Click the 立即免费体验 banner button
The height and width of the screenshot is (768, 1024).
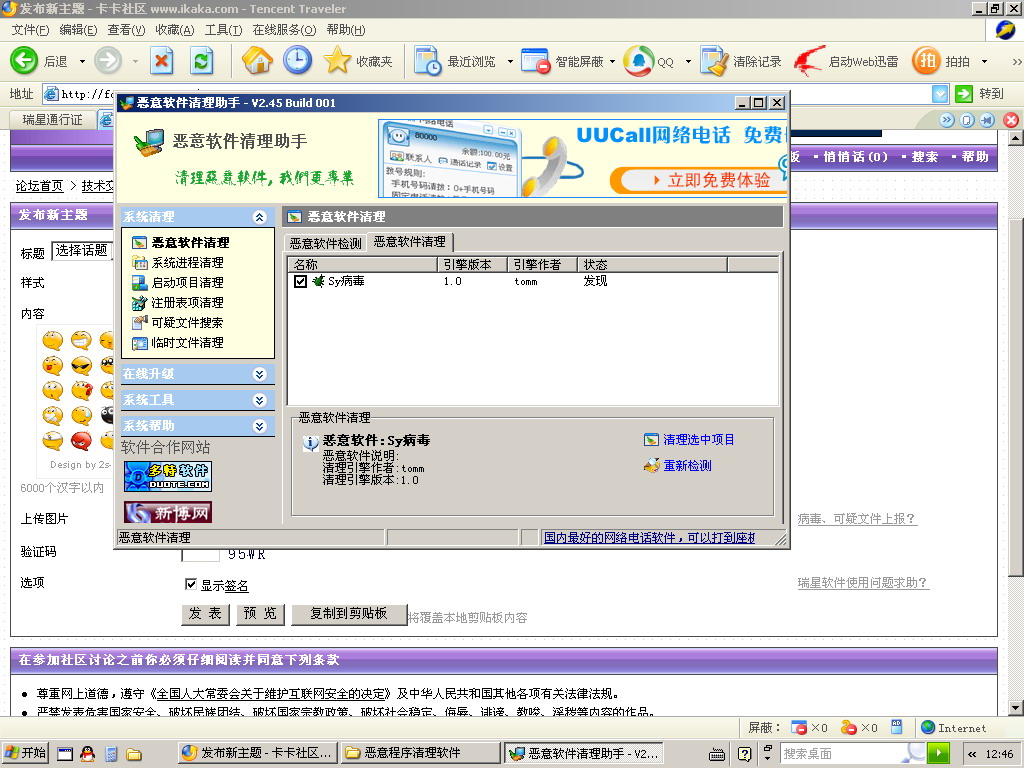tap(697, 180)
